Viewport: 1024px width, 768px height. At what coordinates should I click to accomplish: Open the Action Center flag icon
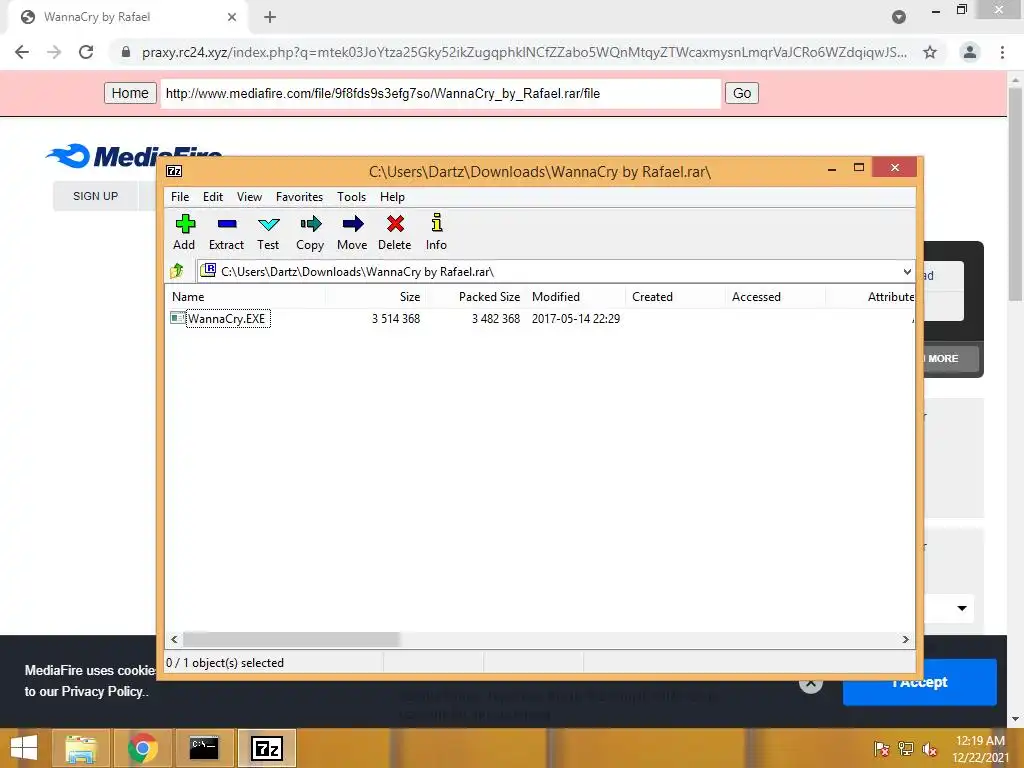(x=881, y=749)
